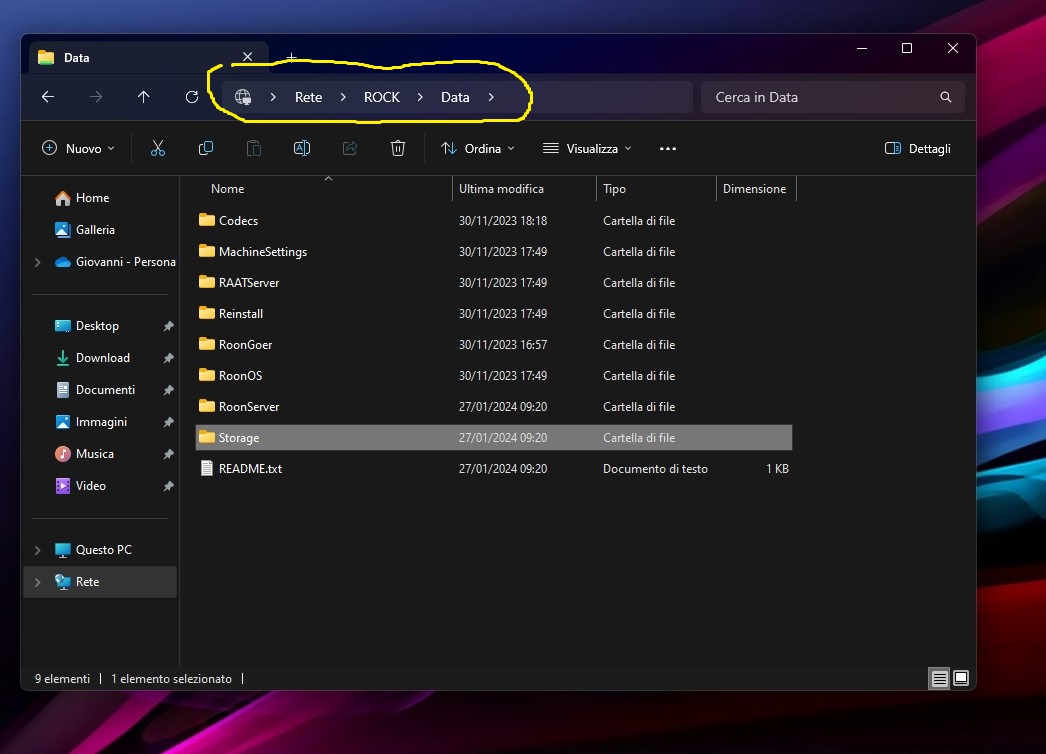The image size is (1046, 754).
Task: Select the README.txt file
Action: point(250,468)
